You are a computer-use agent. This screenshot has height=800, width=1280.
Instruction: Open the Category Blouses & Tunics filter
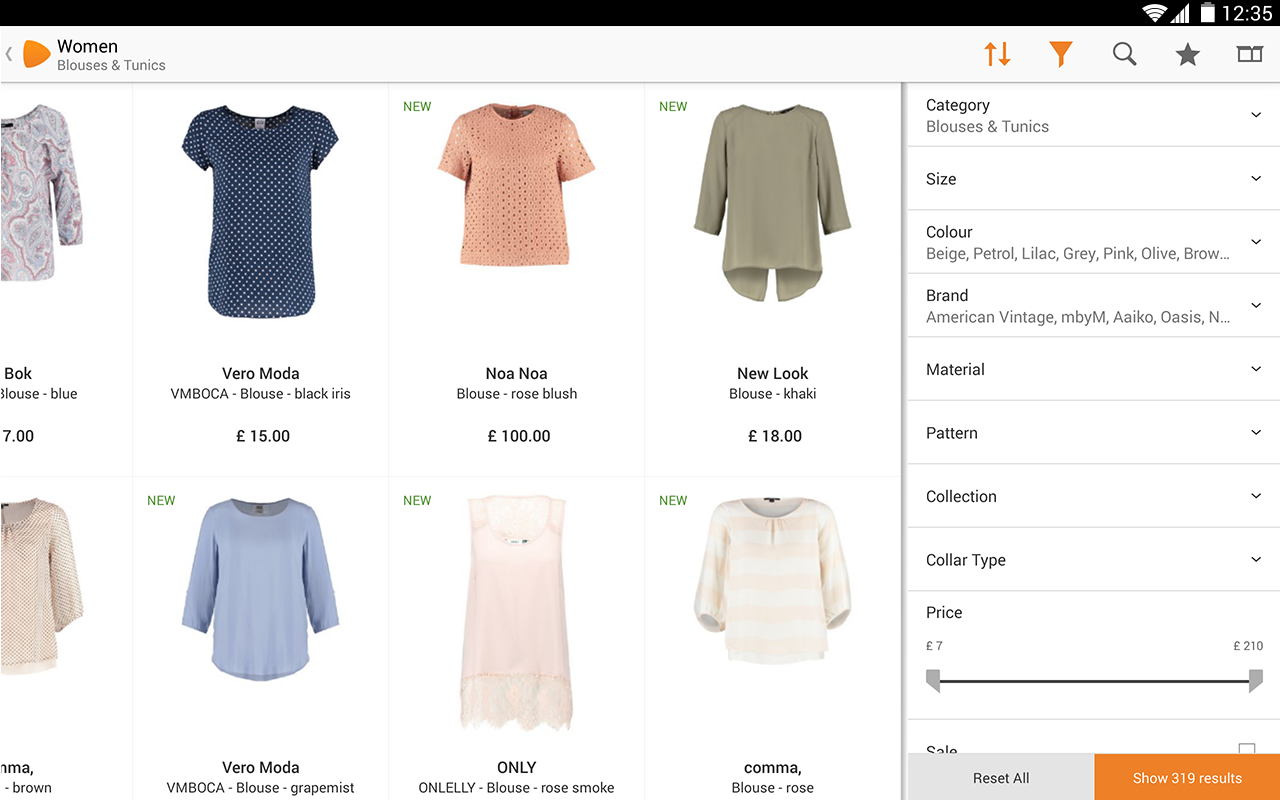[1092, 115]
